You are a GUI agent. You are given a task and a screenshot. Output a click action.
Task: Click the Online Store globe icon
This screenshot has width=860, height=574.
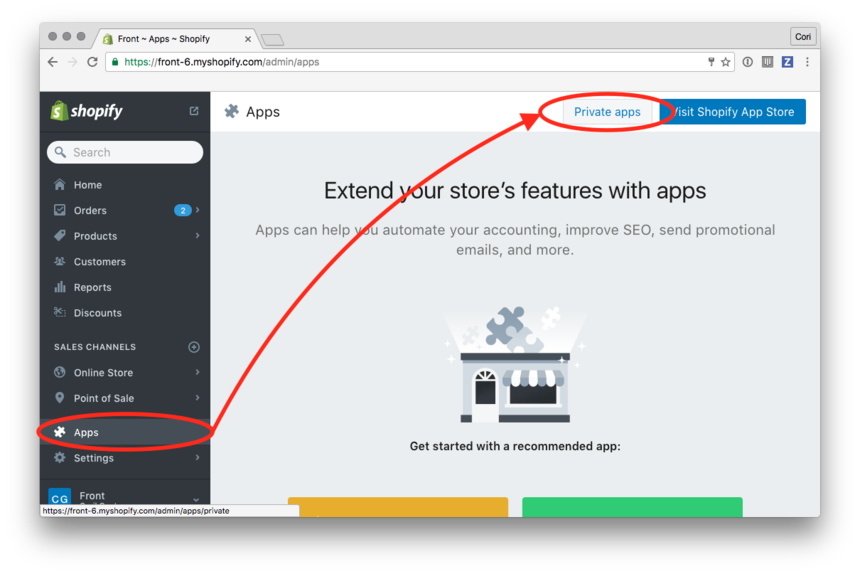(x=60, y=372)
